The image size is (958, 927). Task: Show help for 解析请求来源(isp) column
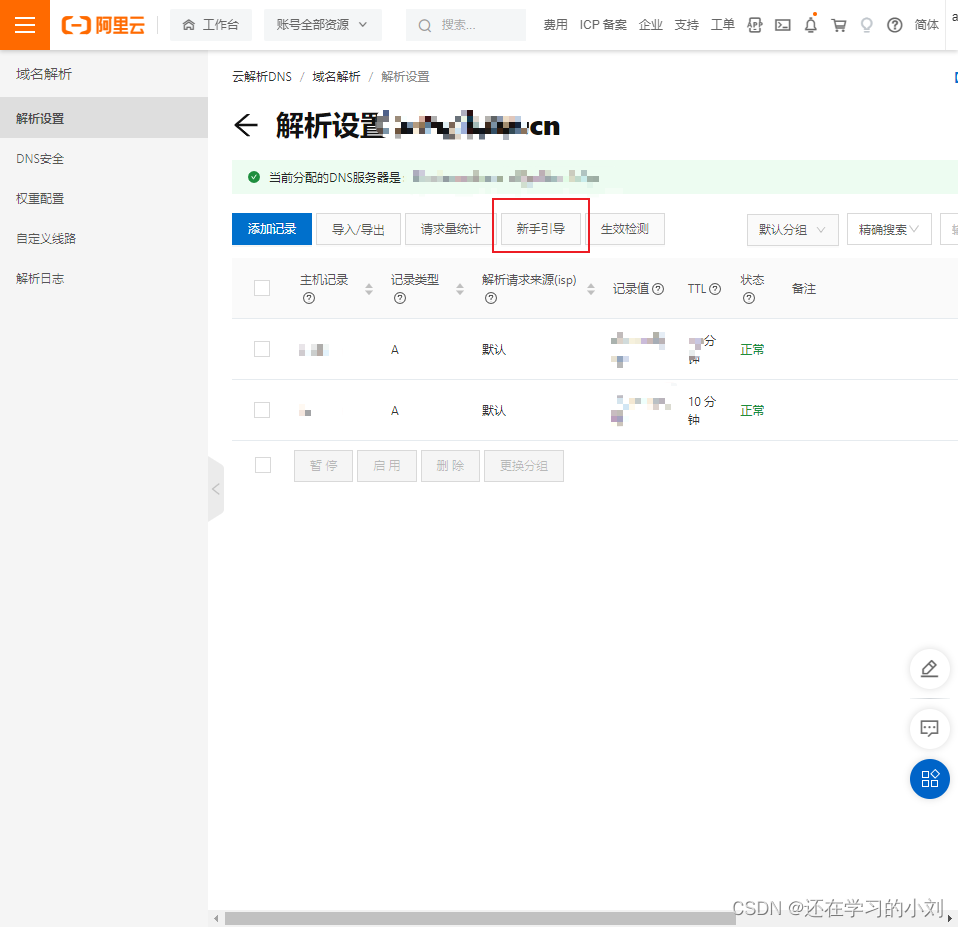tap(491, 298)
